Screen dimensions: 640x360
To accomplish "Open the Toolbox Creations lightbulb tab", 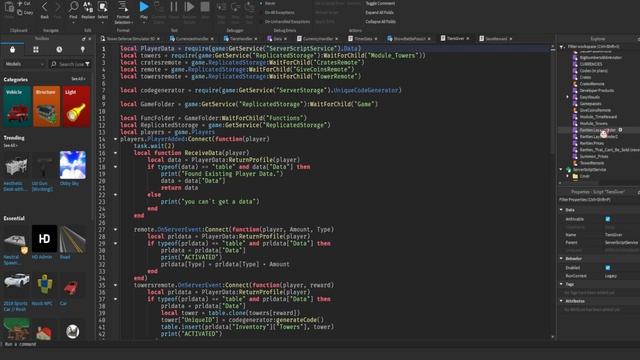I will click(82, 49).
